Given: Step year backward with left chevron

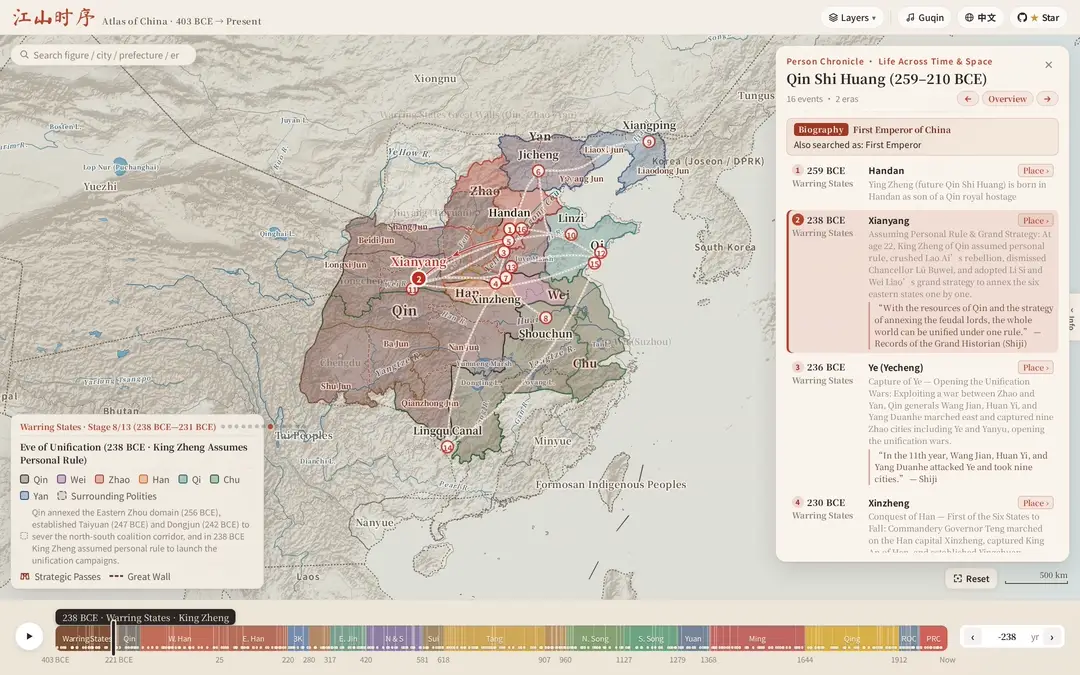Looking at the screenshot, I should click(x=973, y=637).
